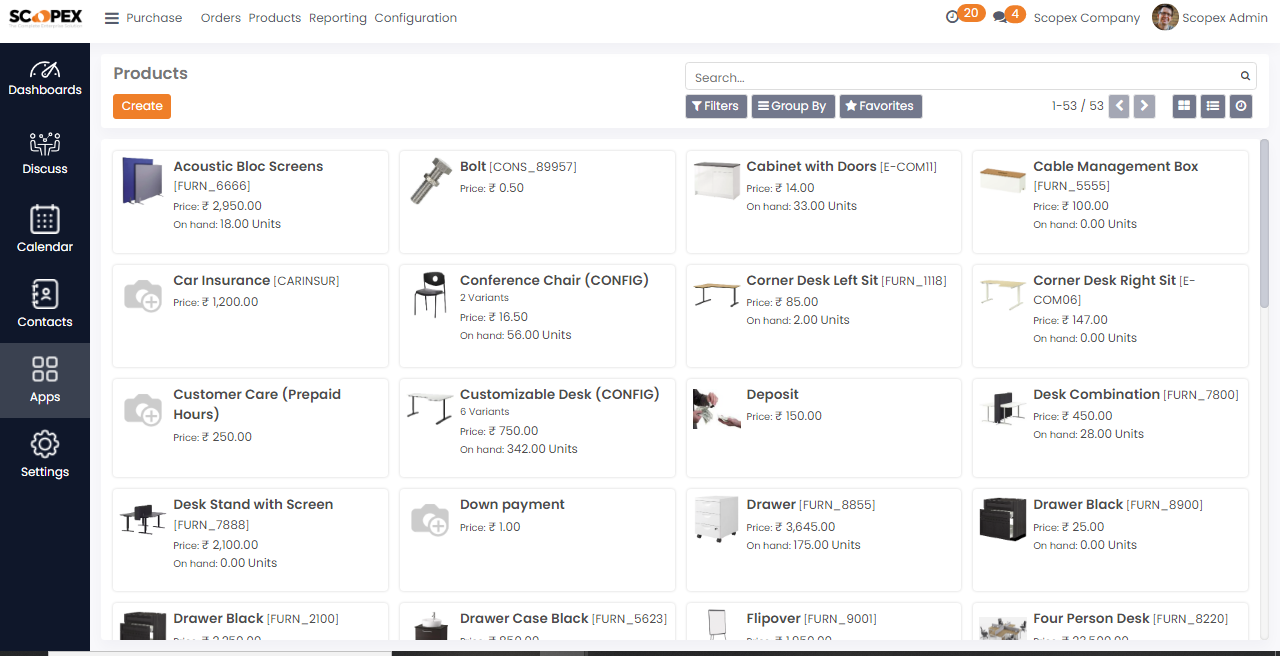Open the Favorites dropdown

click(x=880, y=106)
